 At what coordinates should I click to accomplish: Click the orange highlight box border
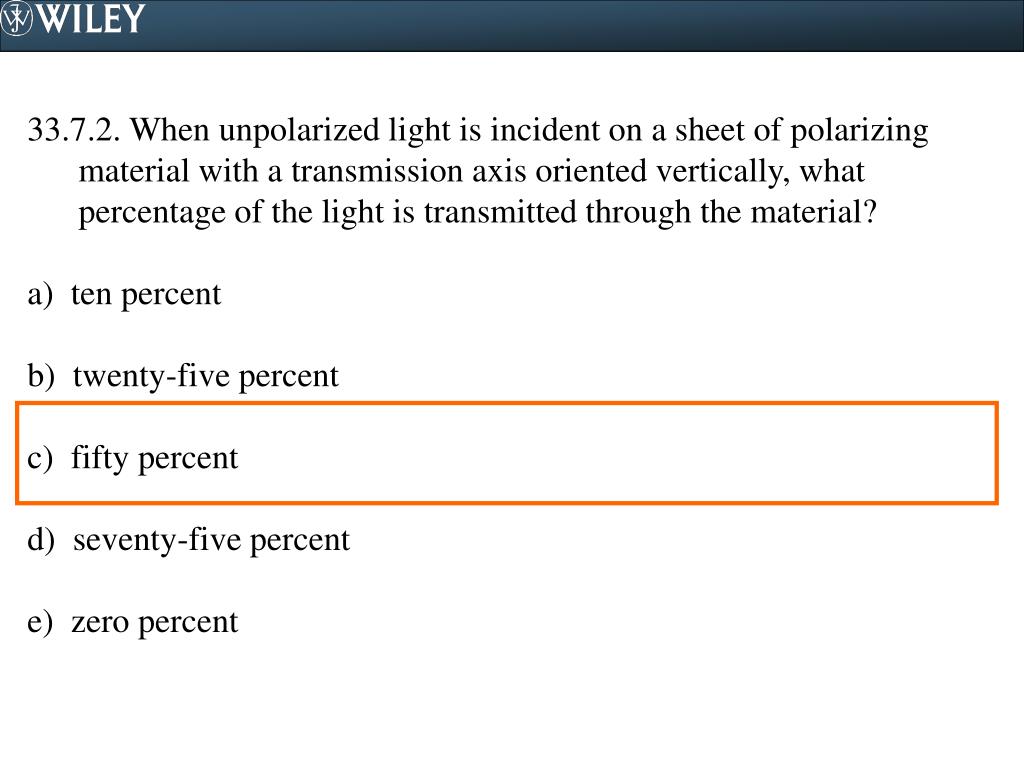tap(507, 404)
